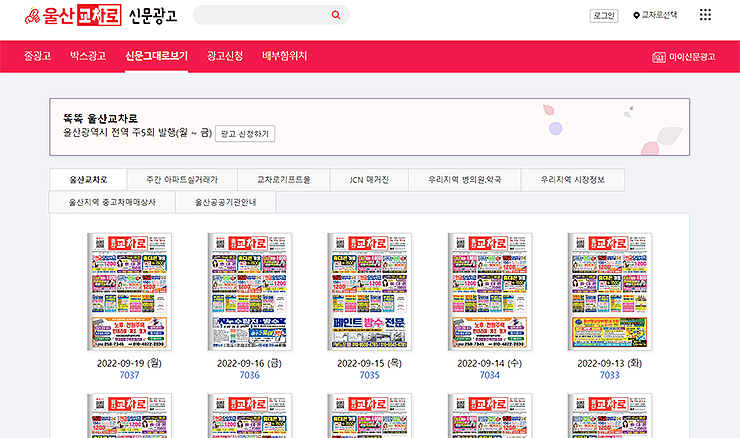Open the 배부함위치 menu
The height and width of the screenshot is (438, 740).
click(x=285, y=56)
